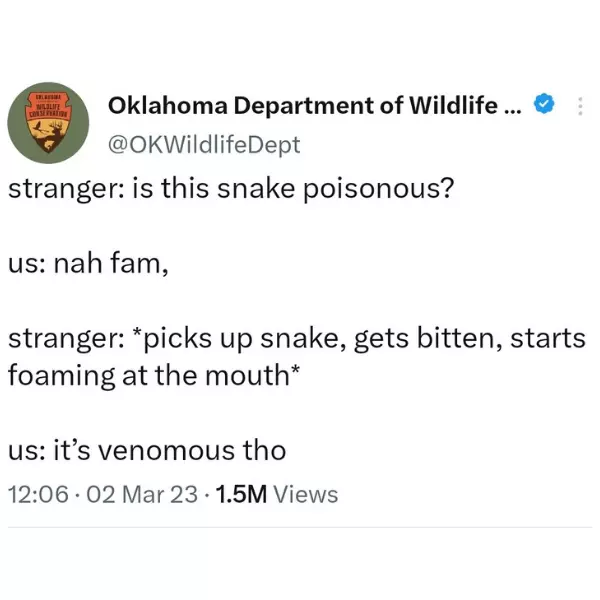This screenshot has width=600, height=600.
Task: Click the "us: nah fam," line
Action: point(95,265)
